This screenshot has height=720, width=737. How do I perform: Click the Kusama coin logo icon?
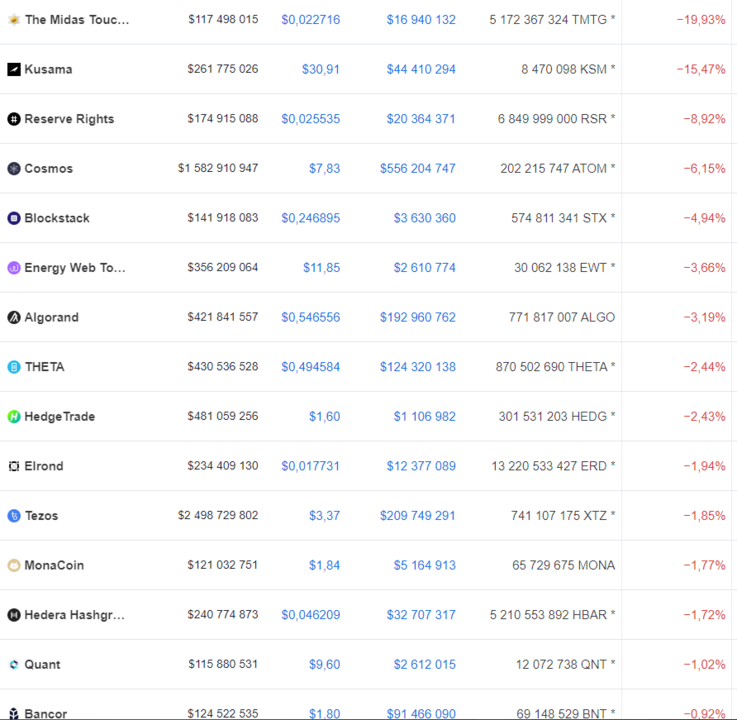pyautogui.click(x=14, y=70)
